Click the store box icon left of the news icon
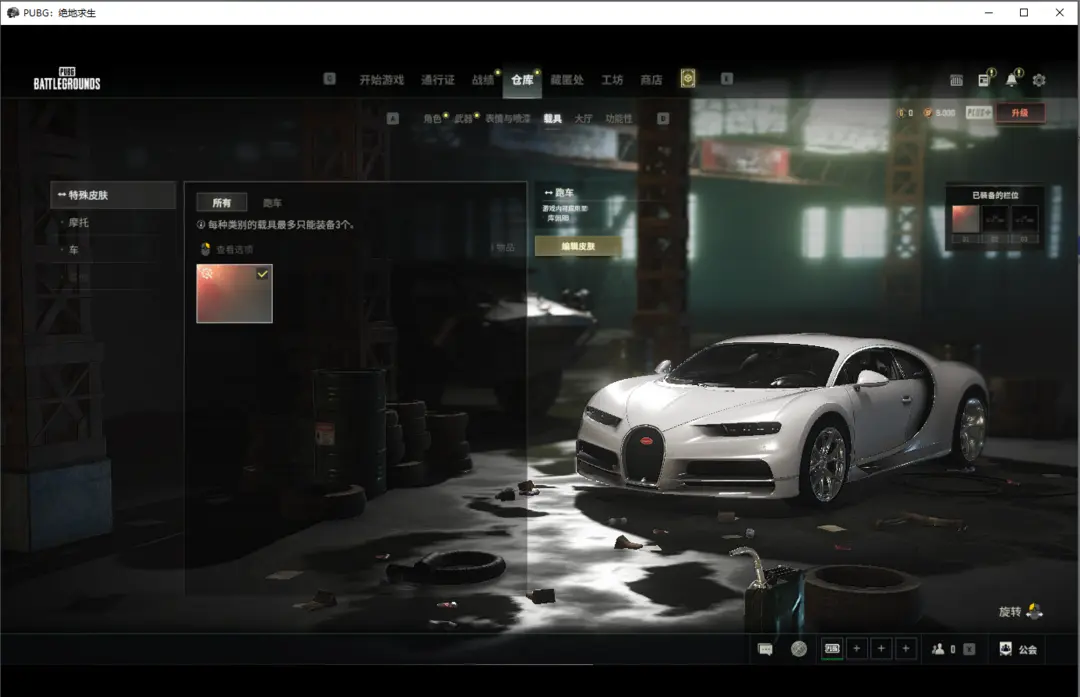The image size is (1080, 697). tap(956, 80)
